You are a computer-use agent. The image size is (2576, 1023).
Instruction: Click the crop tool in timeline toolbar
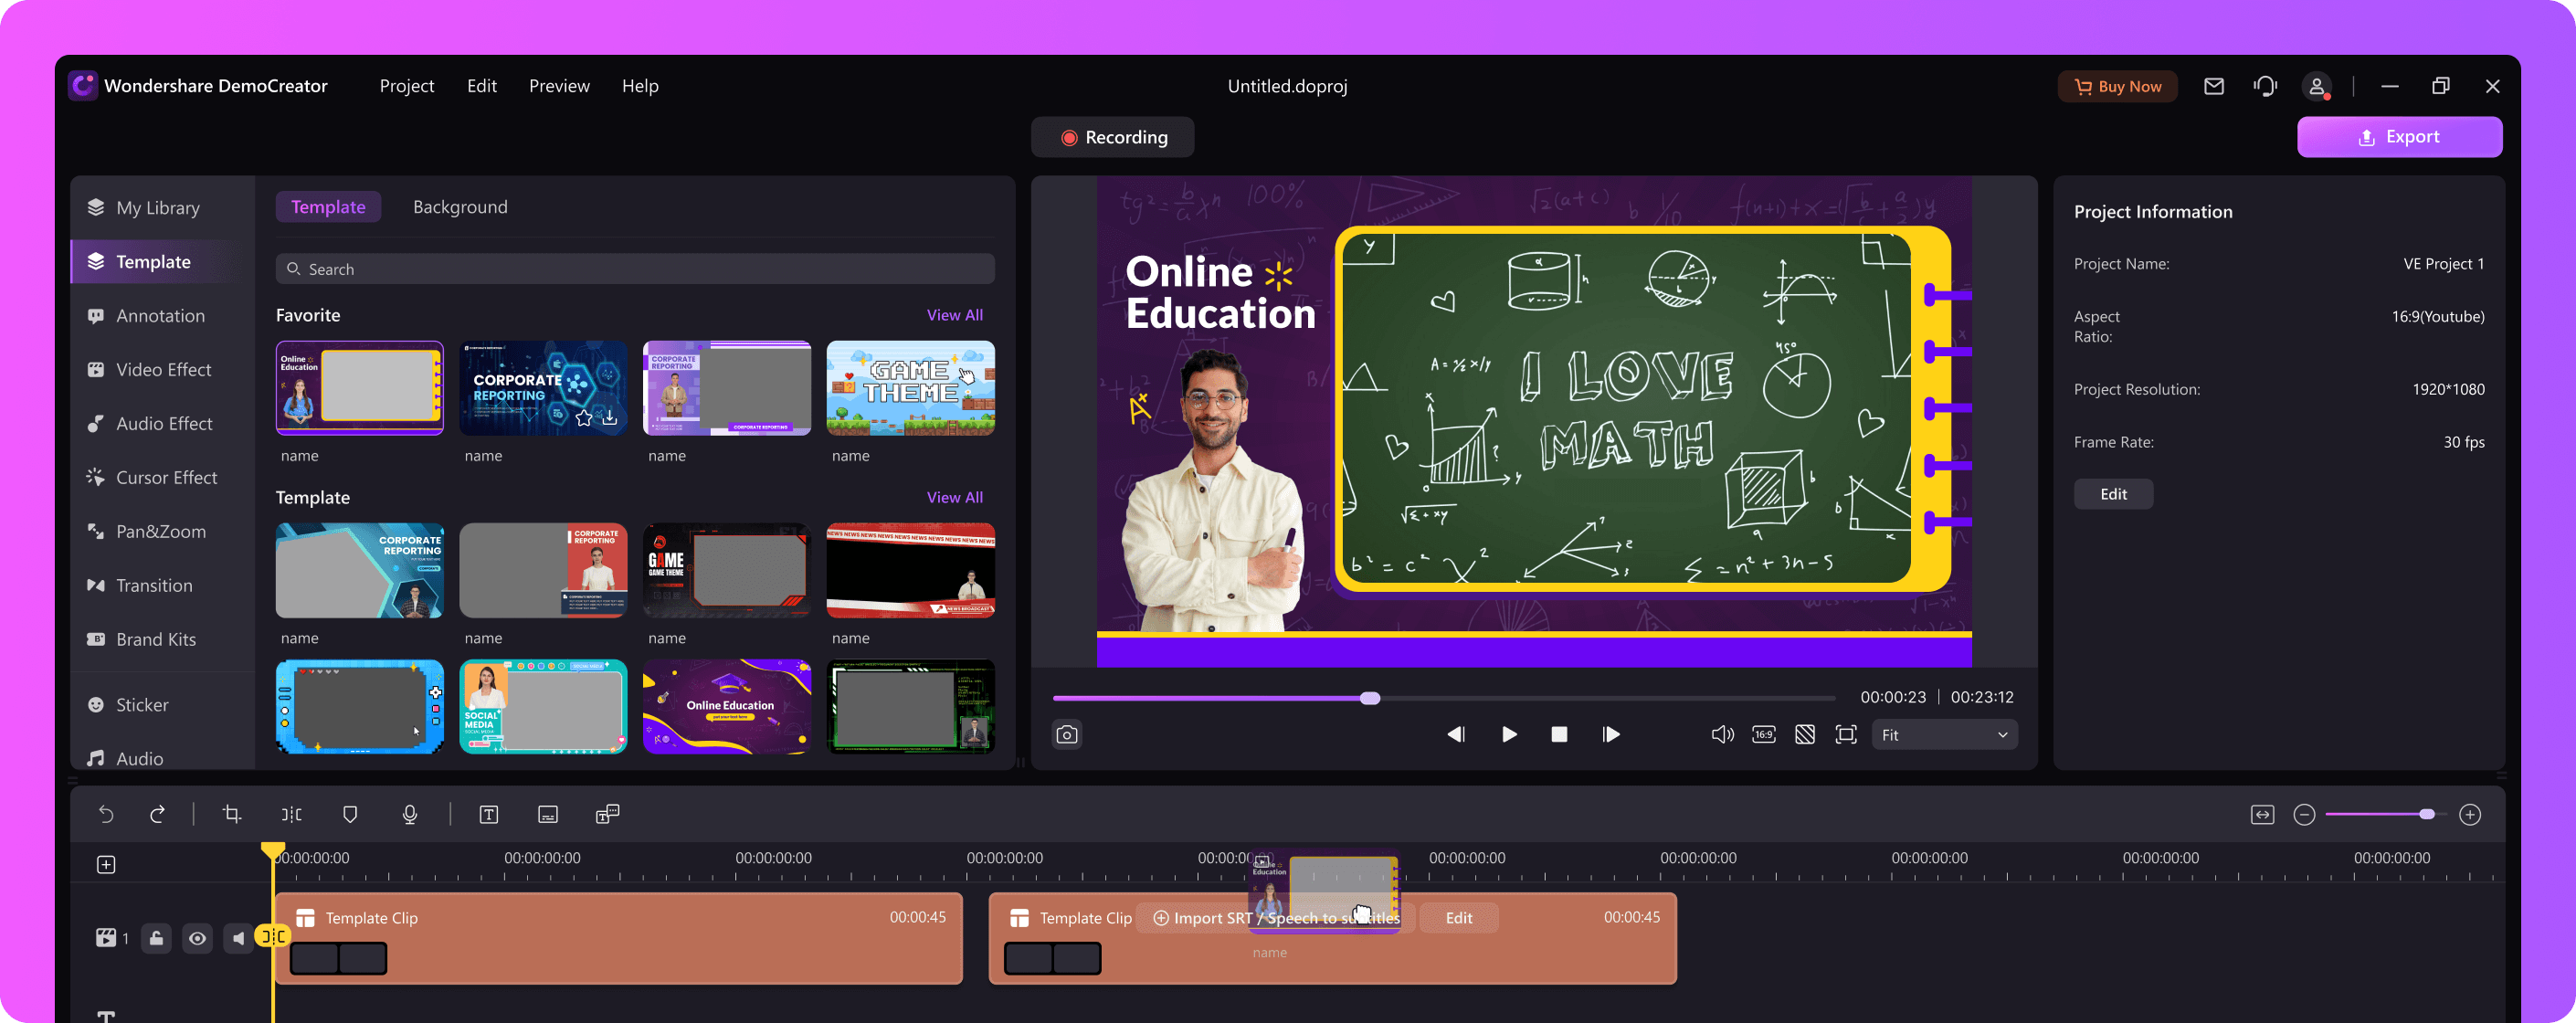[232, 813]
